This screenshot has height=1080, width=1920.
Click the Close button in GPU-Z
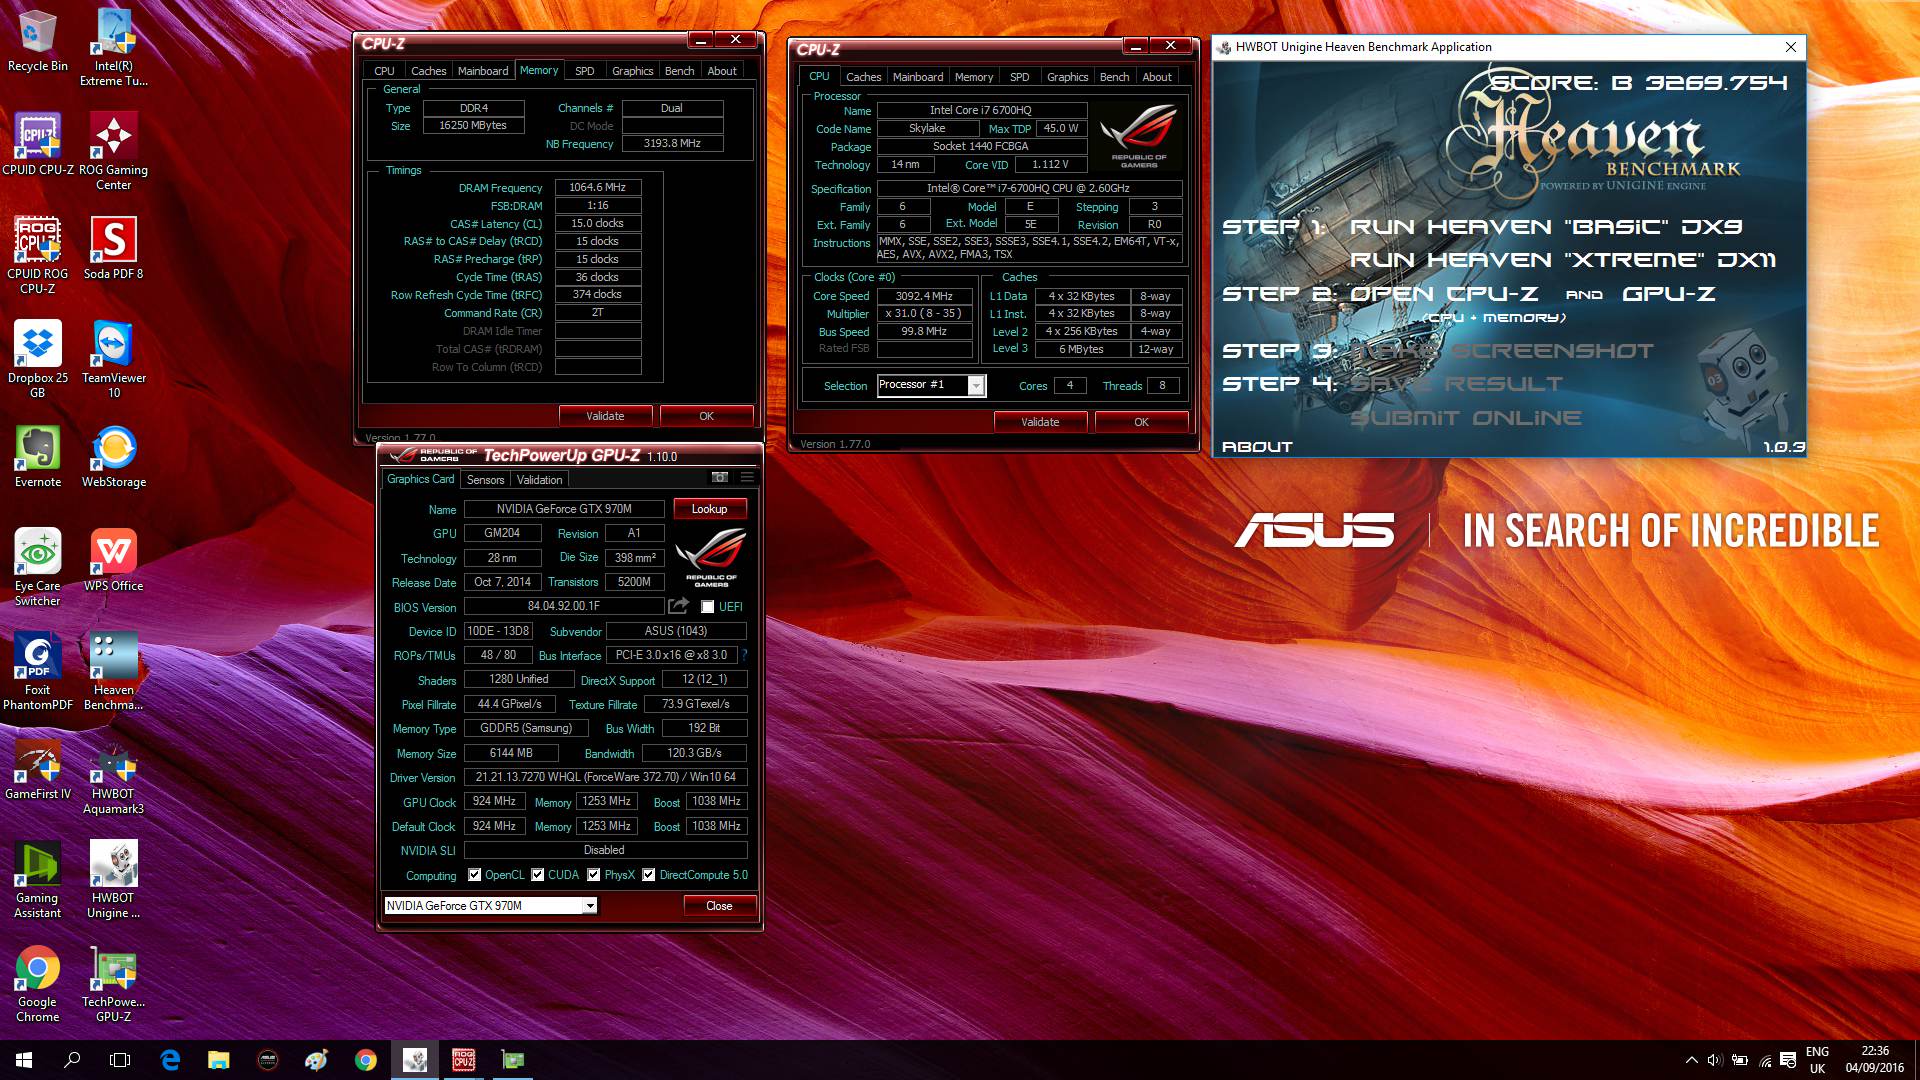719,906
